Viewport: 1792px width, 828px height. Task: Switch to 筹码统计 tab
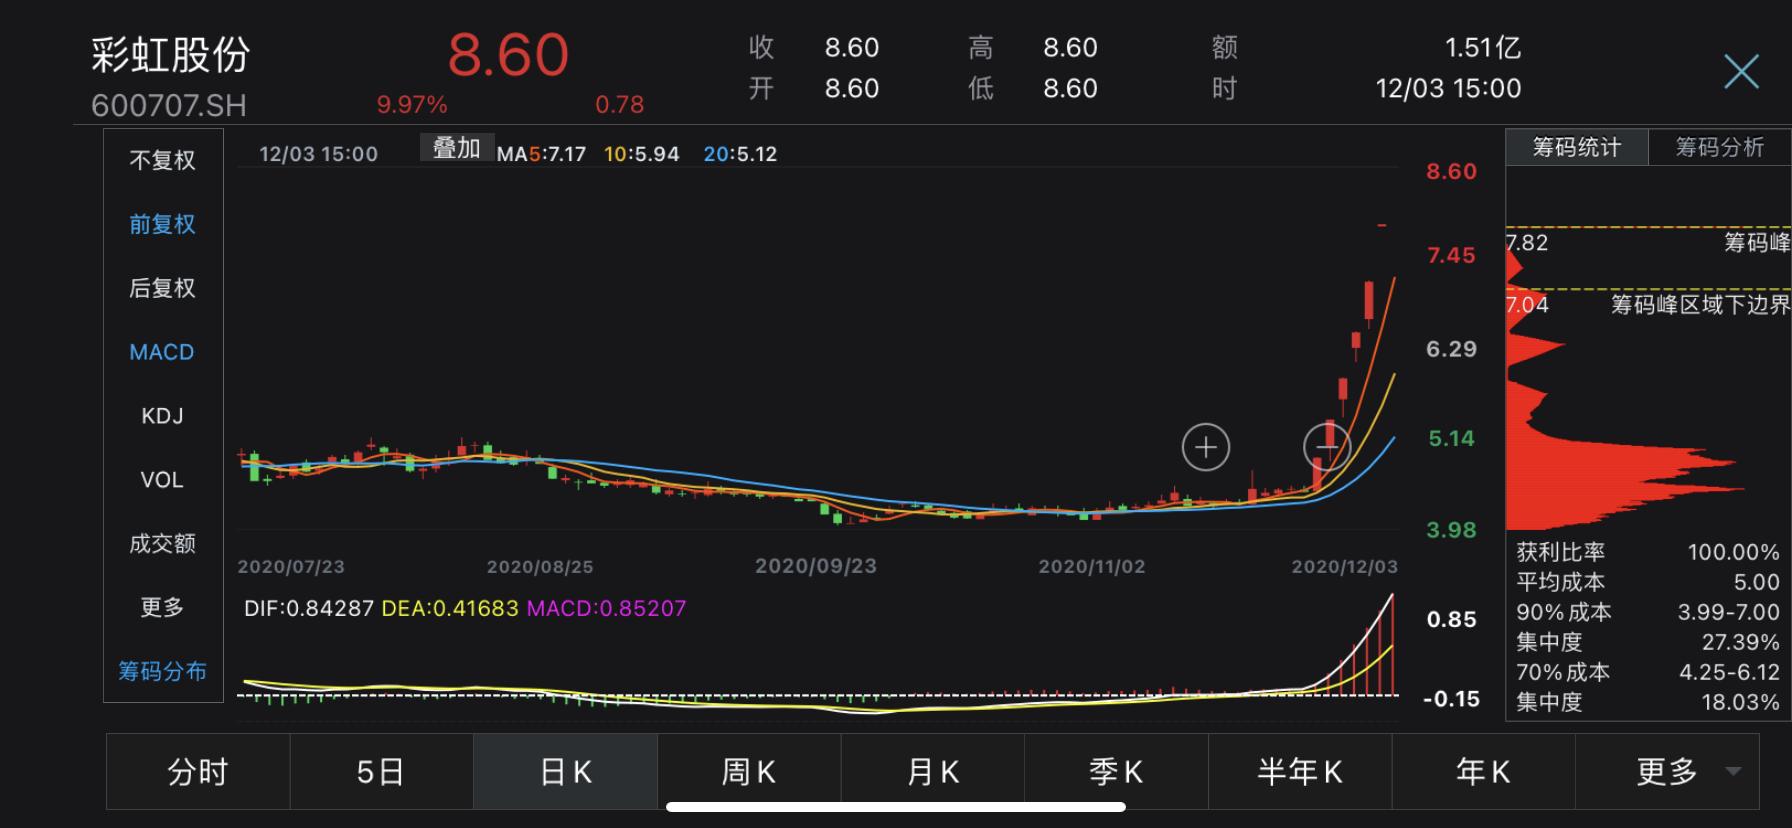click(1576, 147)
